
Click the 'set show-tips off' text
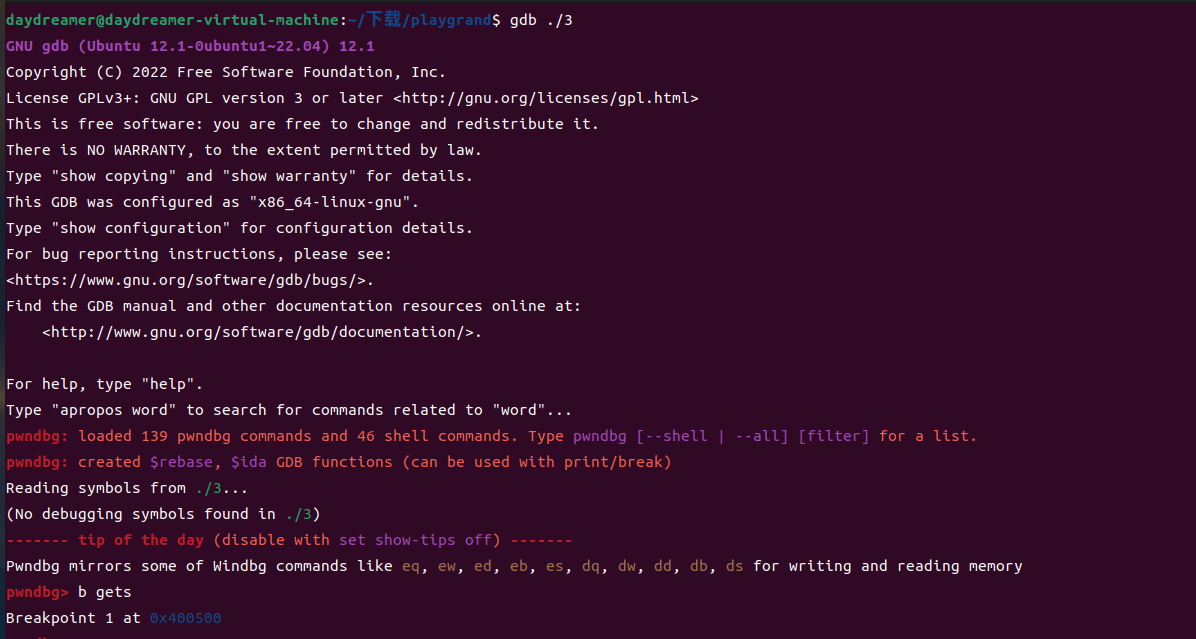click(x=415, y=541)
